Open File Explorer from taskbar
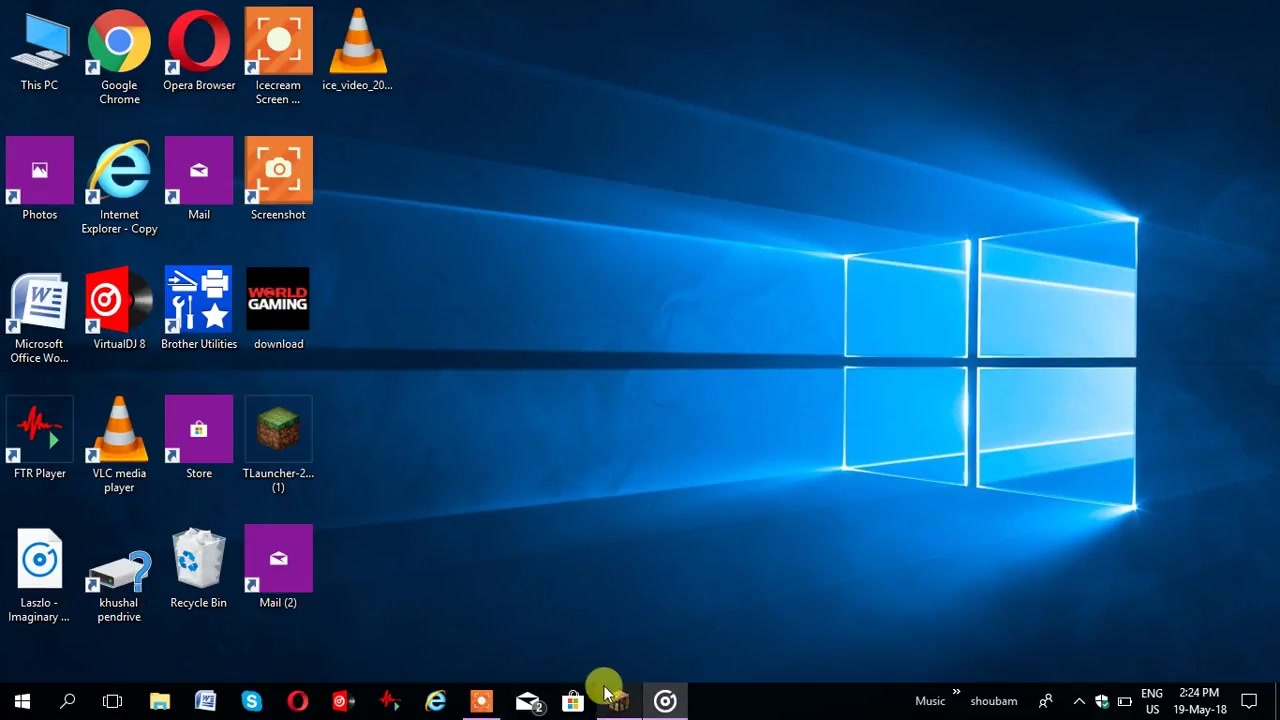The width and height of the screenshot is (1280, 720). point(160,701)
